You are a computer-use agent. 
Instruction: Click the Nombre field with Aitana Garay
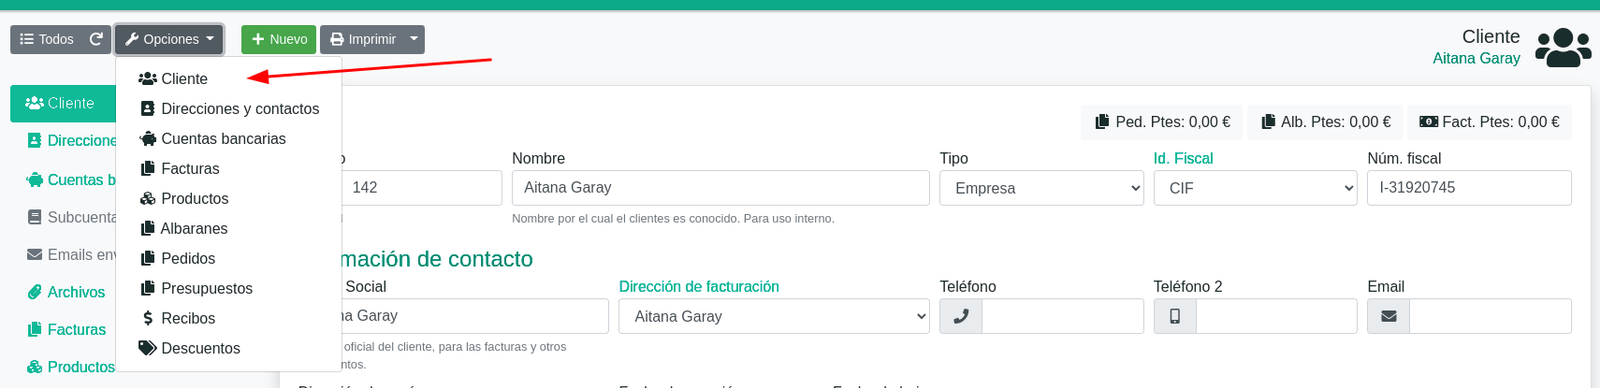click(x=721, y=188)
